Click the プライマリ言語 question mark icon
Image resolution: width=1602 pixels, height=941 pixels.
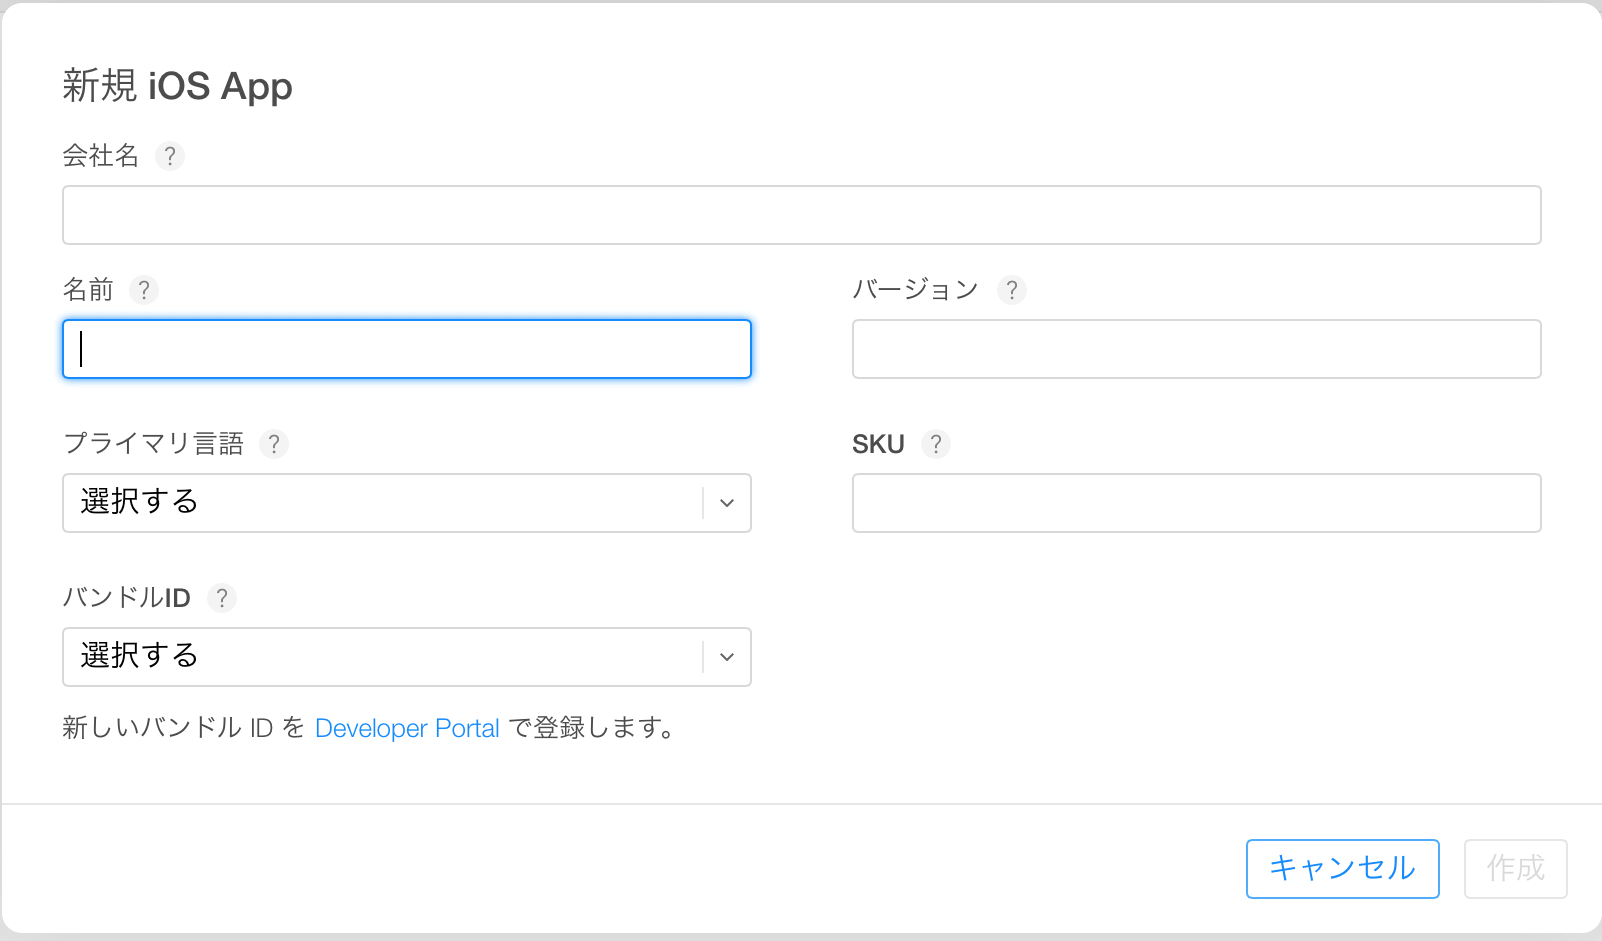[274, 444]
